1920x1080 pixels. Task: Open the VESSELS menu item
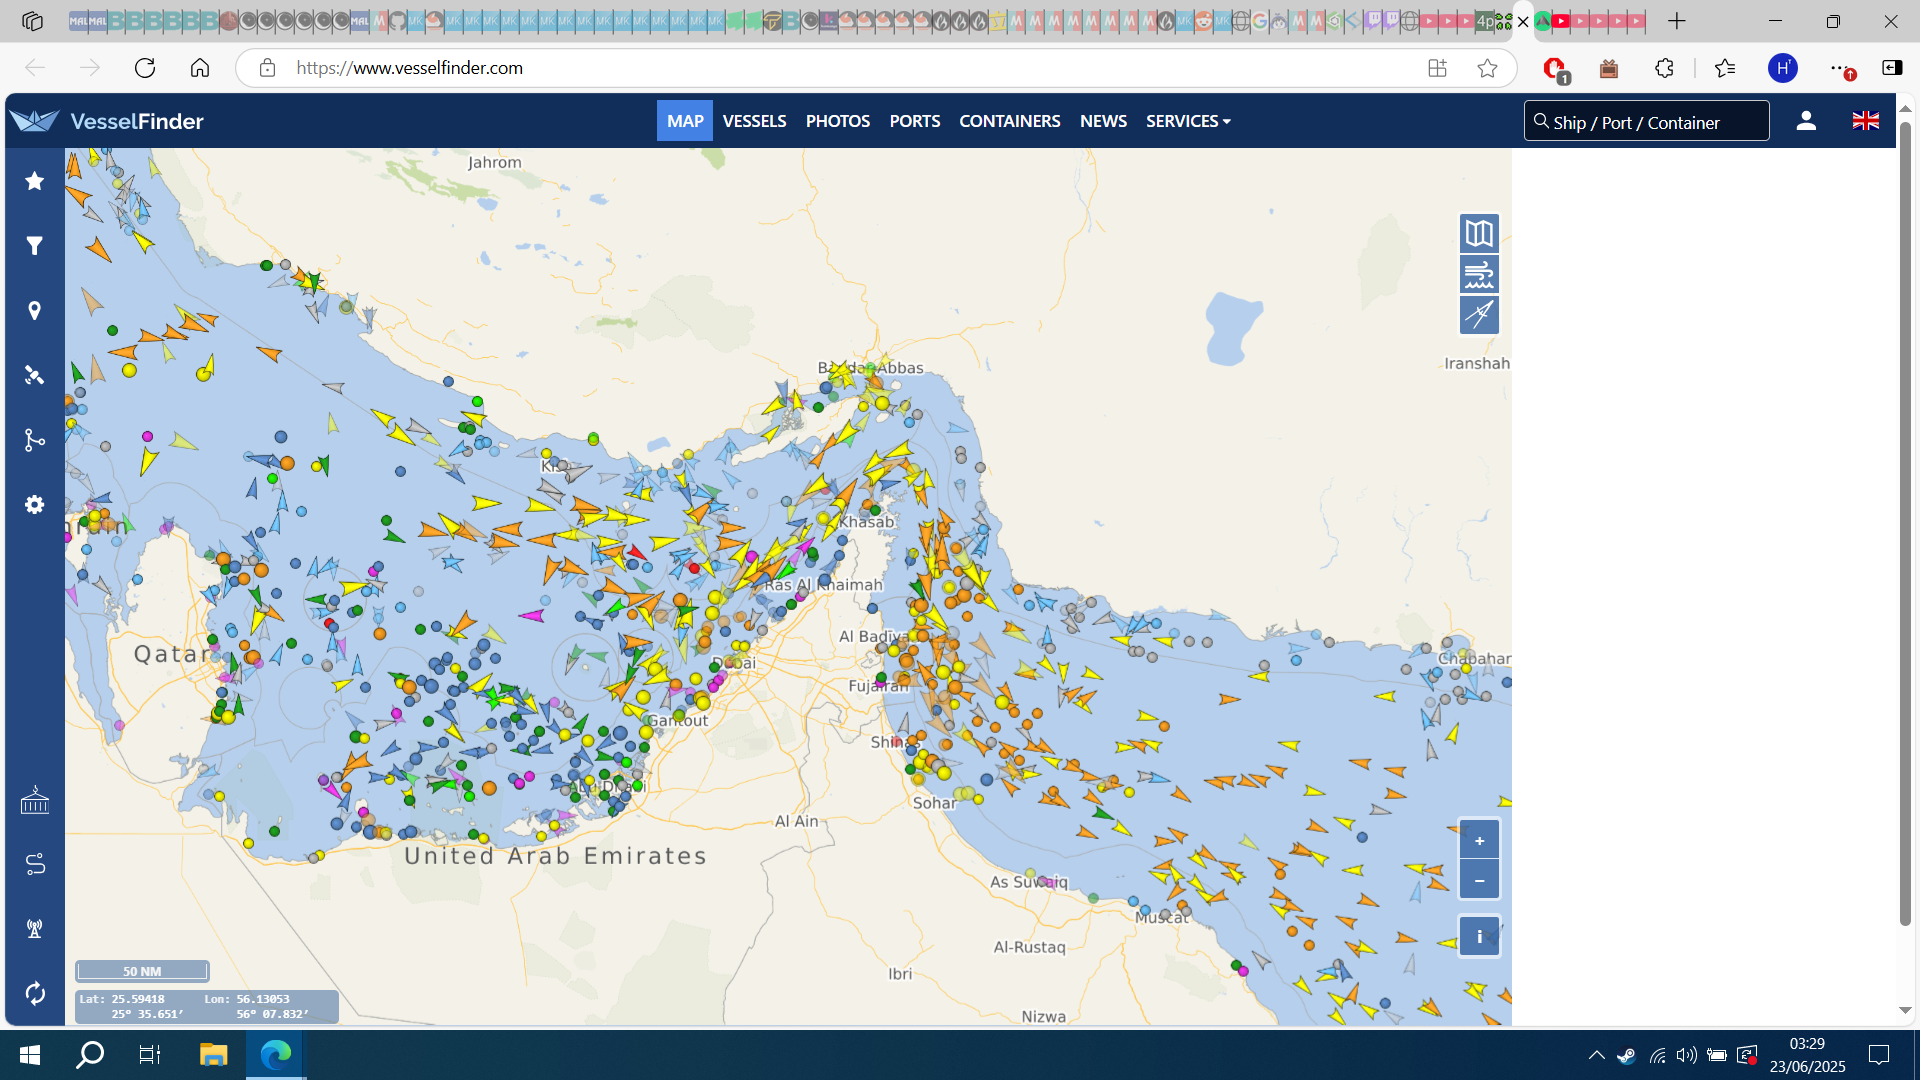point(754,121)
